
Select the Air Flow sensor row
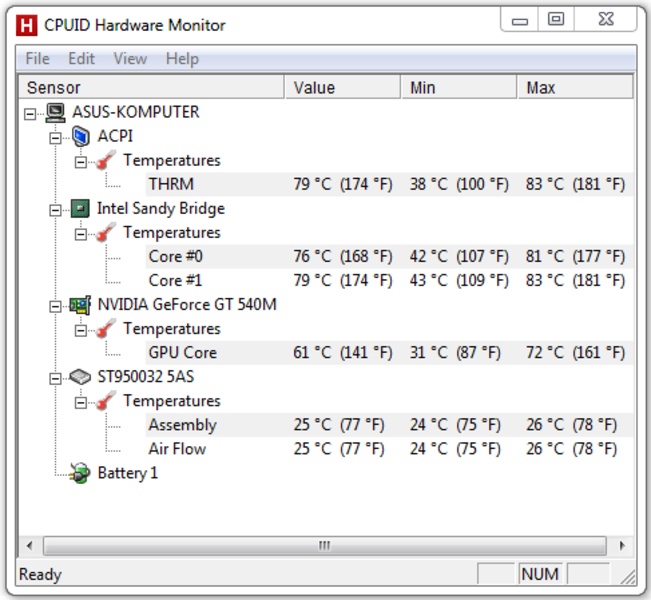389,449
